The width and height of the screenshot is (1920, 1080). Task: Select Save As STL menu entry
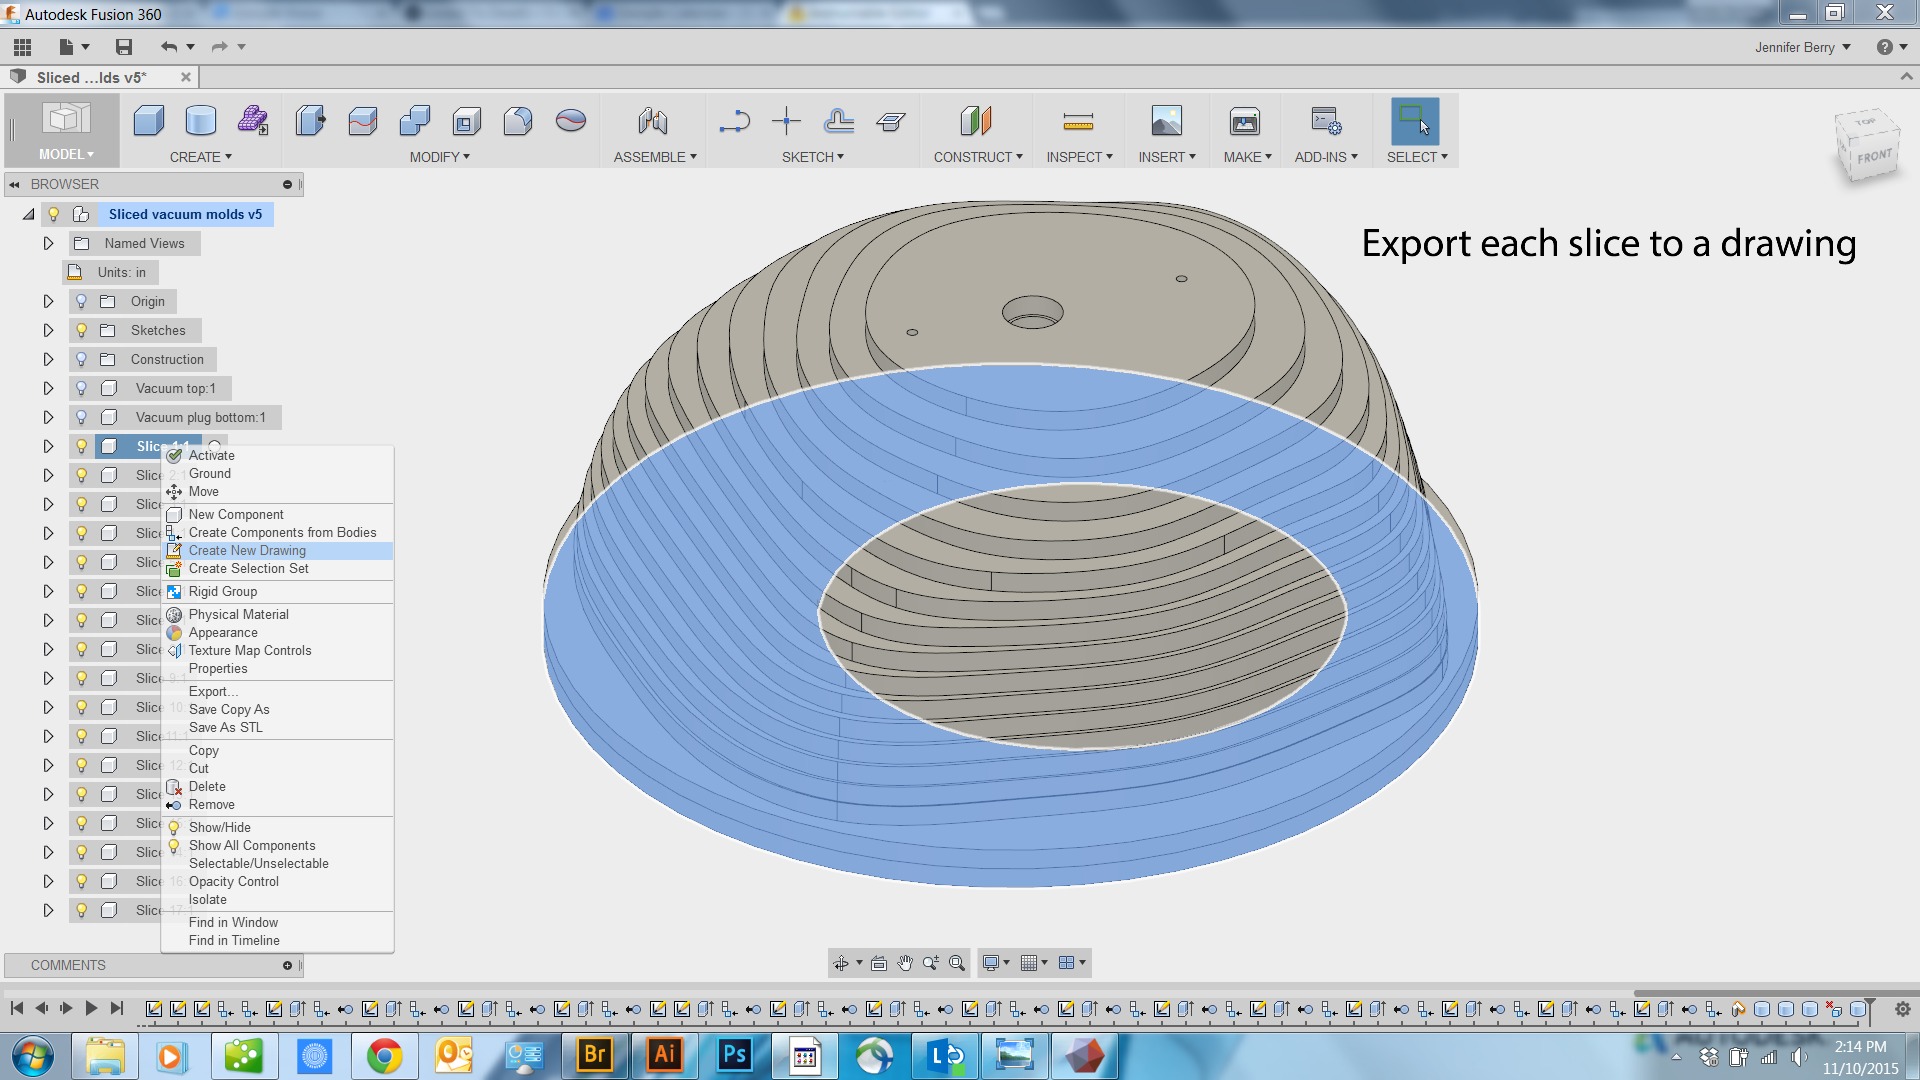[225, 727]
